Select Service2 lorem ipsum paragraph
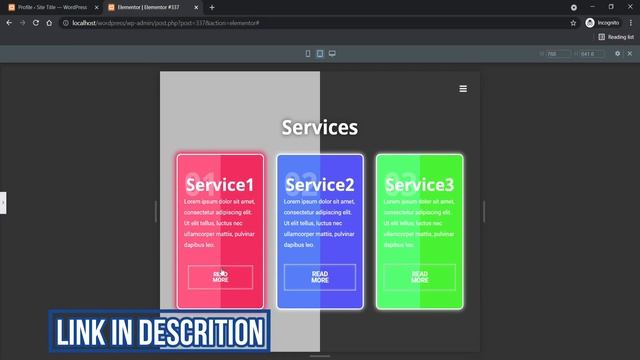The image size is (640, 360). click(x=320, y=223)
